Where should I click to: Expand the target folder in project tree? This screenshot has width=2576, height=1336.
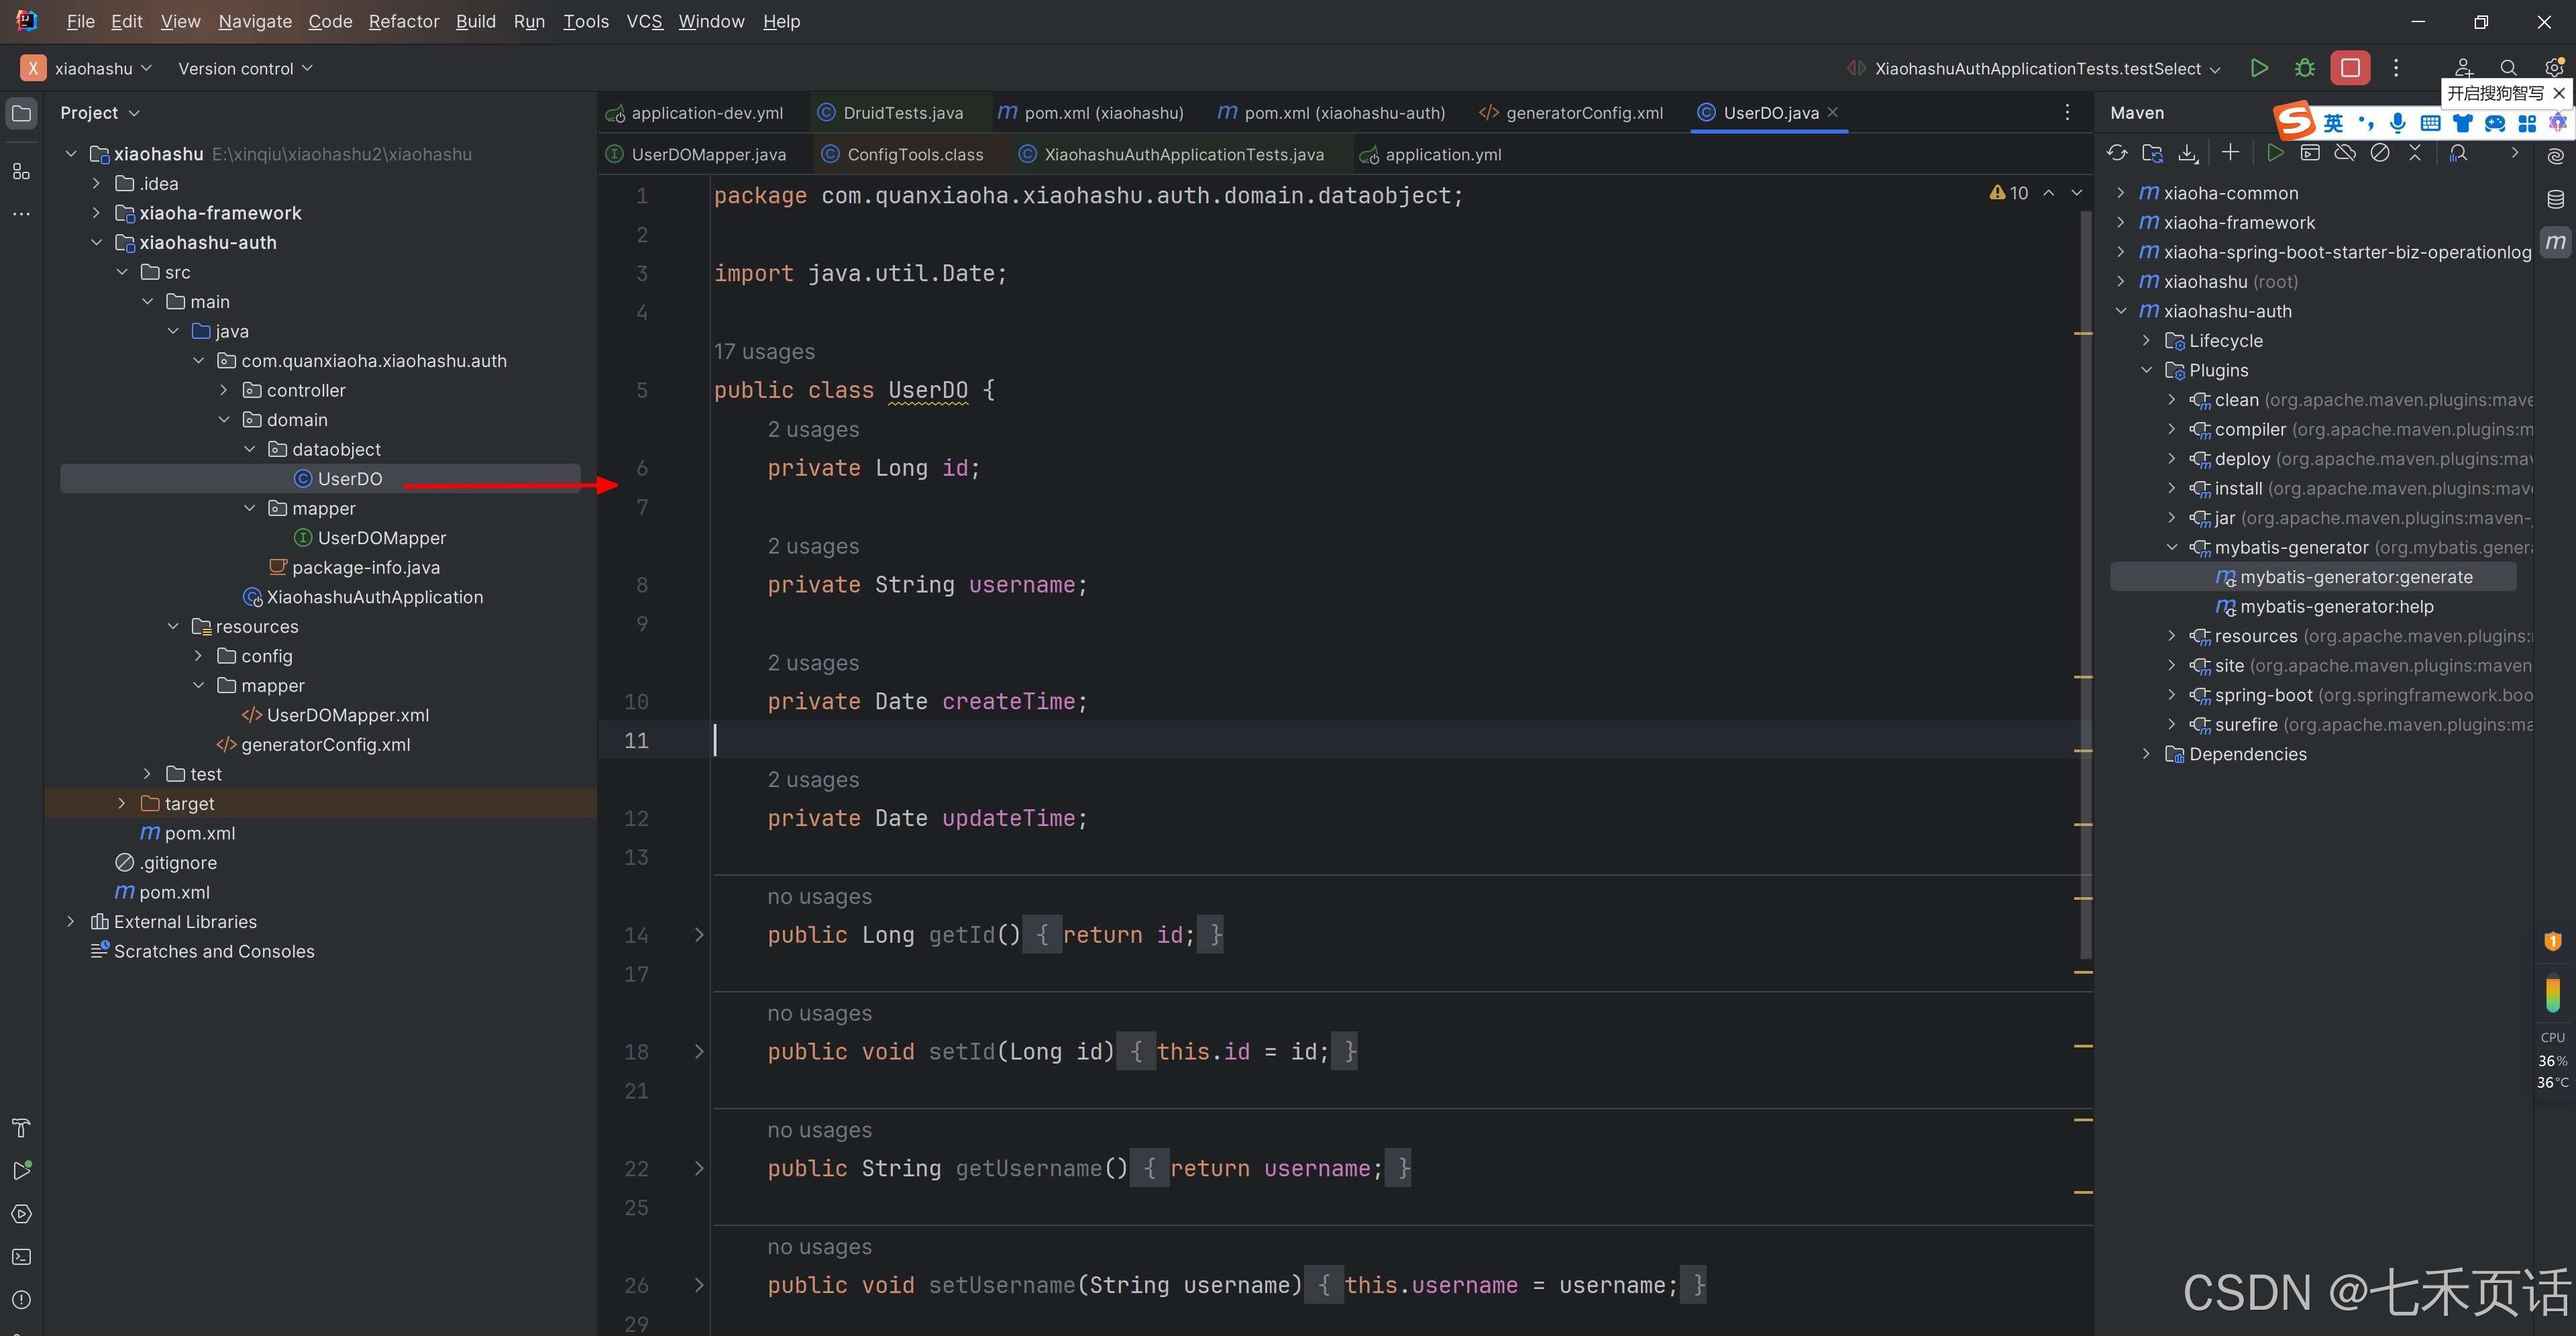(x=122, y=803)
